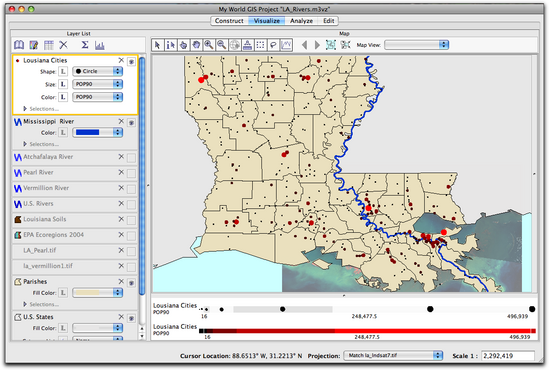
Task: Remove the Lousiana Cities layer X
Action: point(121,60)
